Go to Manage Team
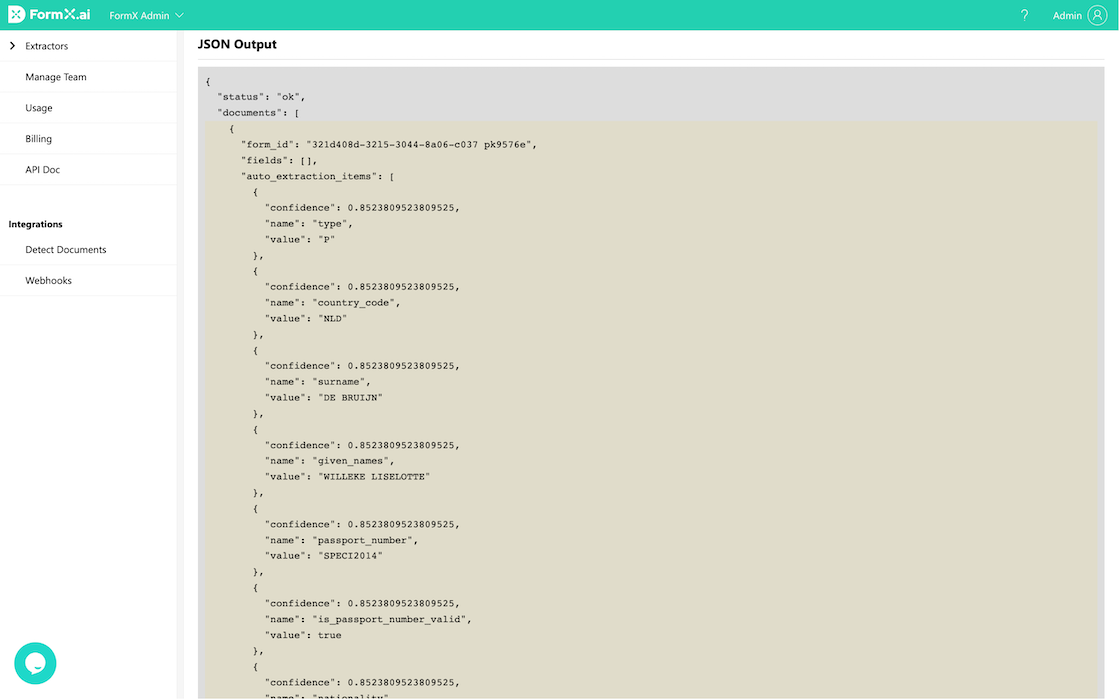 tap(56, 77)
